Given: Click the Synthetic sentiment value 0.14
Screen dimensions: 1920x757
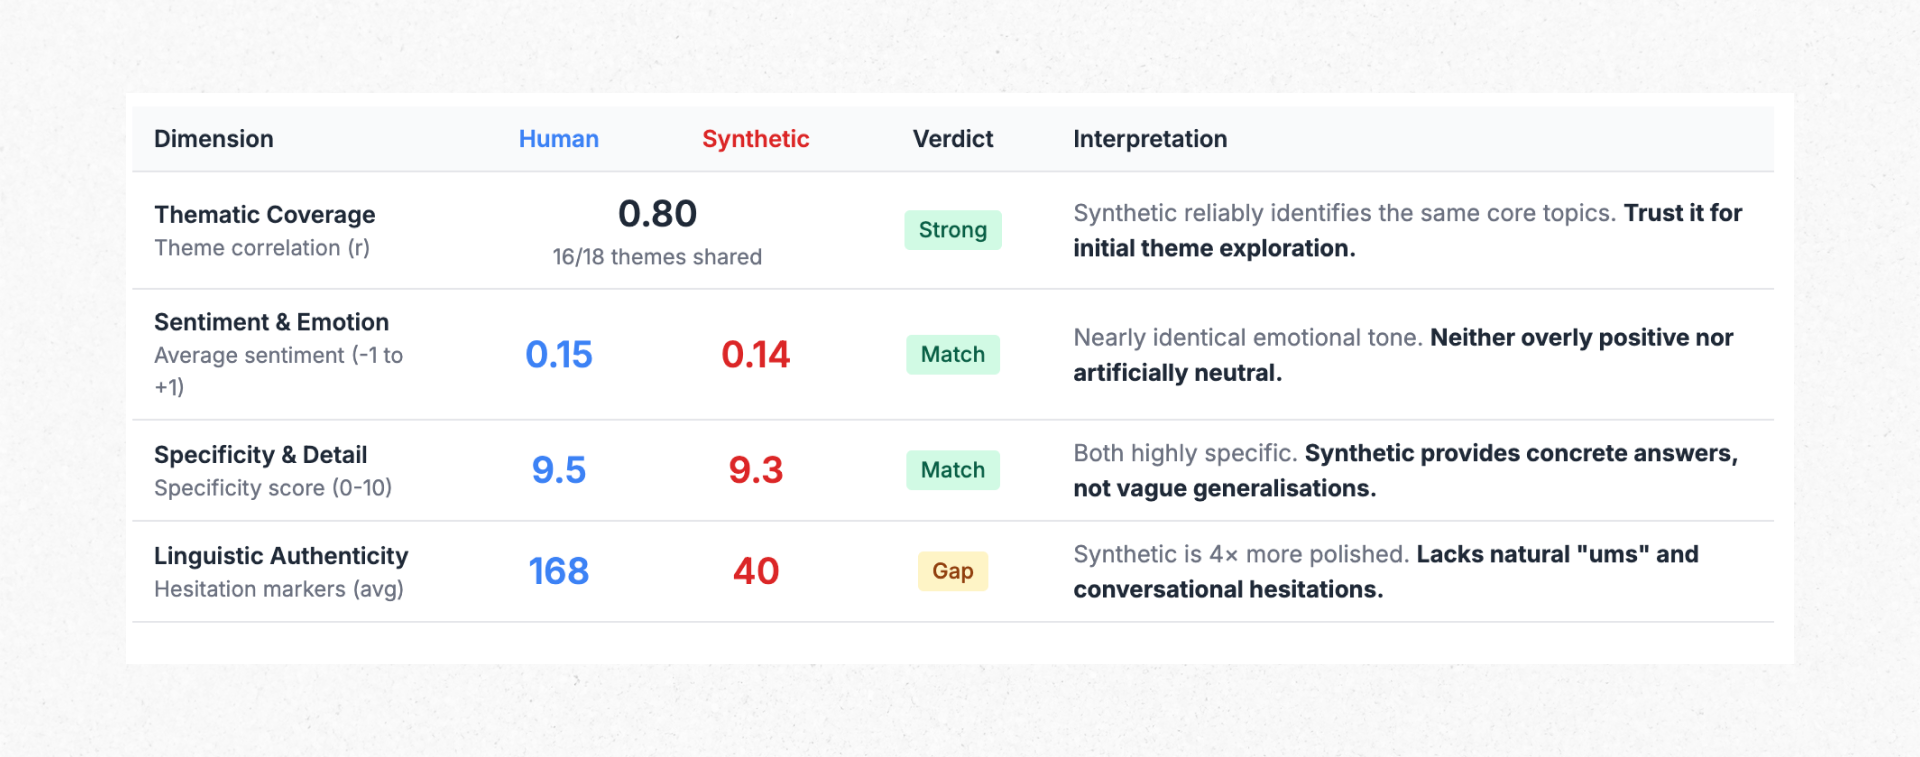Looking at the screenshot, I should 755,355.
